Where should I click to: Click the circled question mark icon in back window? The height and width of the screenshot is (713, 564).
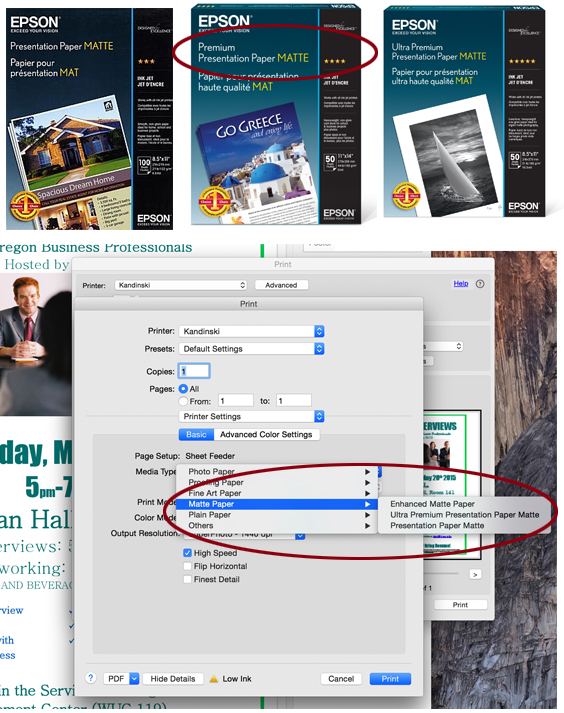click(x=480, y=284)
